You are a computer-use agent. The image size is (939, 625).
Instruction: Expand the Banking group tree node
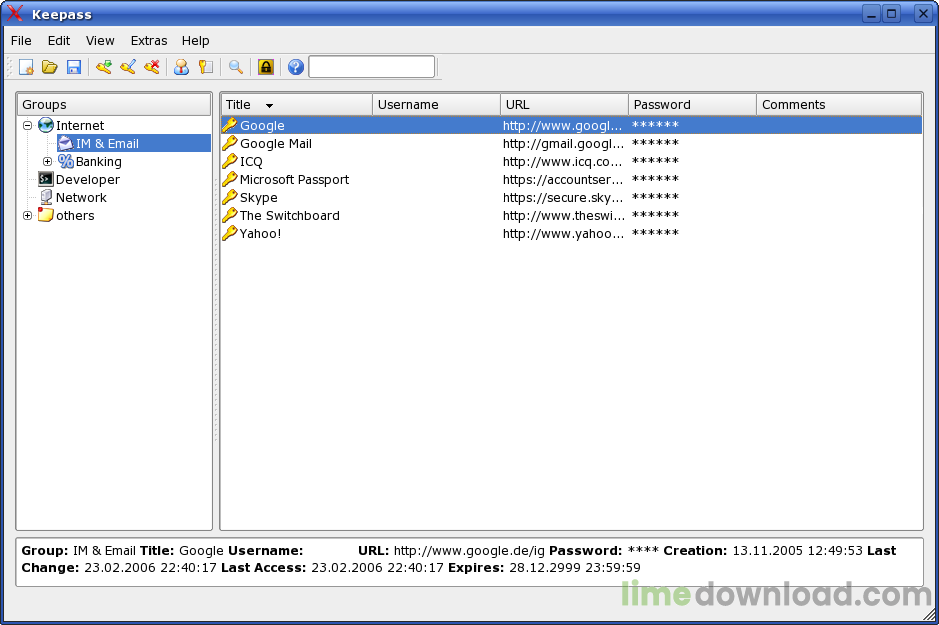(47, 162)
